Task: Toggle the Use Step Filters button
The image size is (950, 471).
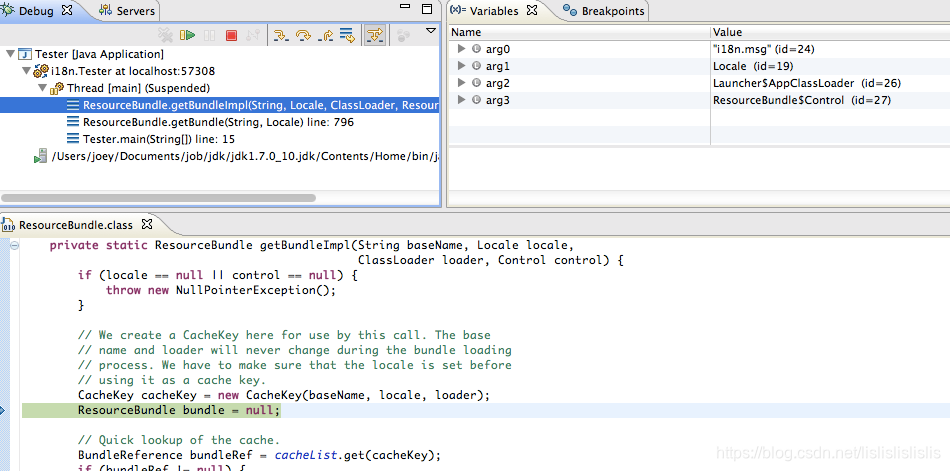Action: (374, 36)
